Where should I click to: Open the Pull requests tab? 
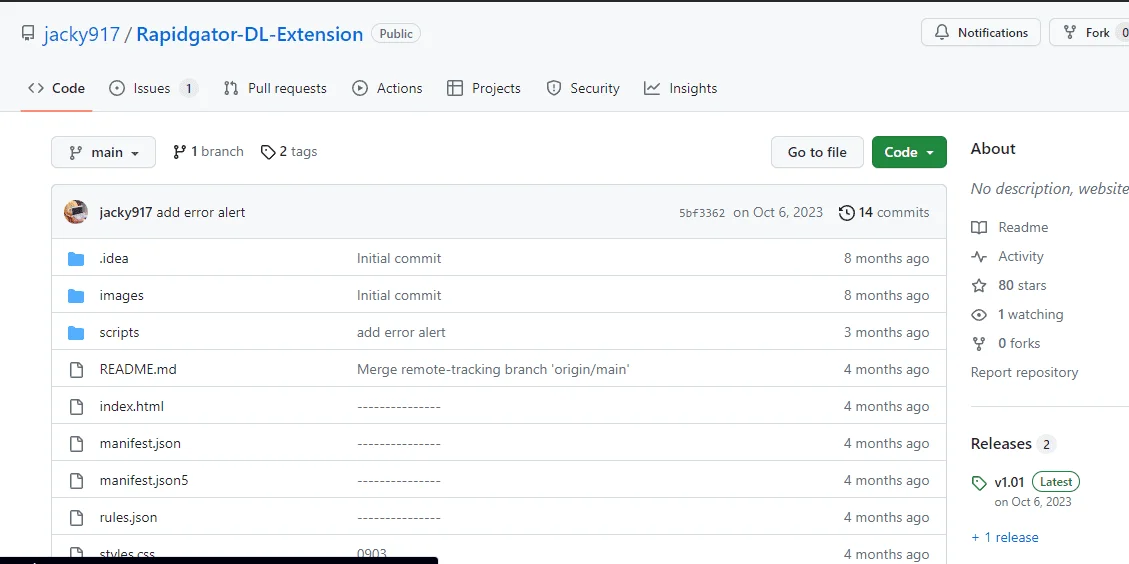(275, 89)
